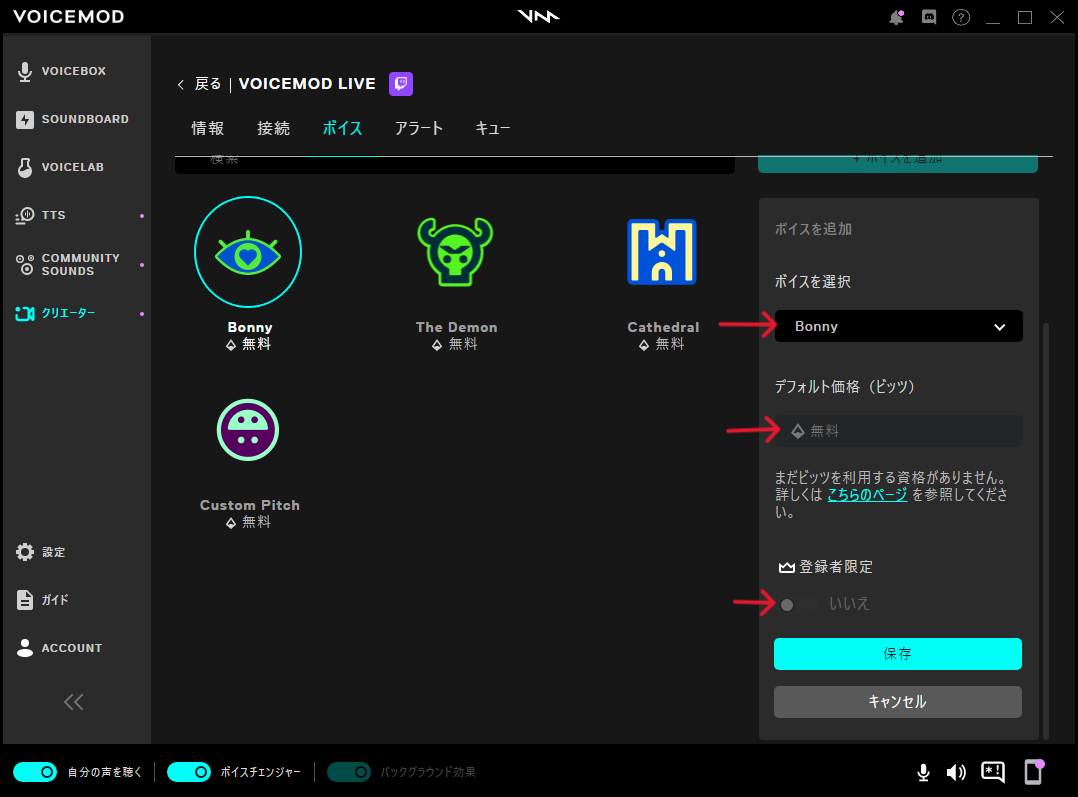Open the feedback chat icon

[x=993, y=772]
